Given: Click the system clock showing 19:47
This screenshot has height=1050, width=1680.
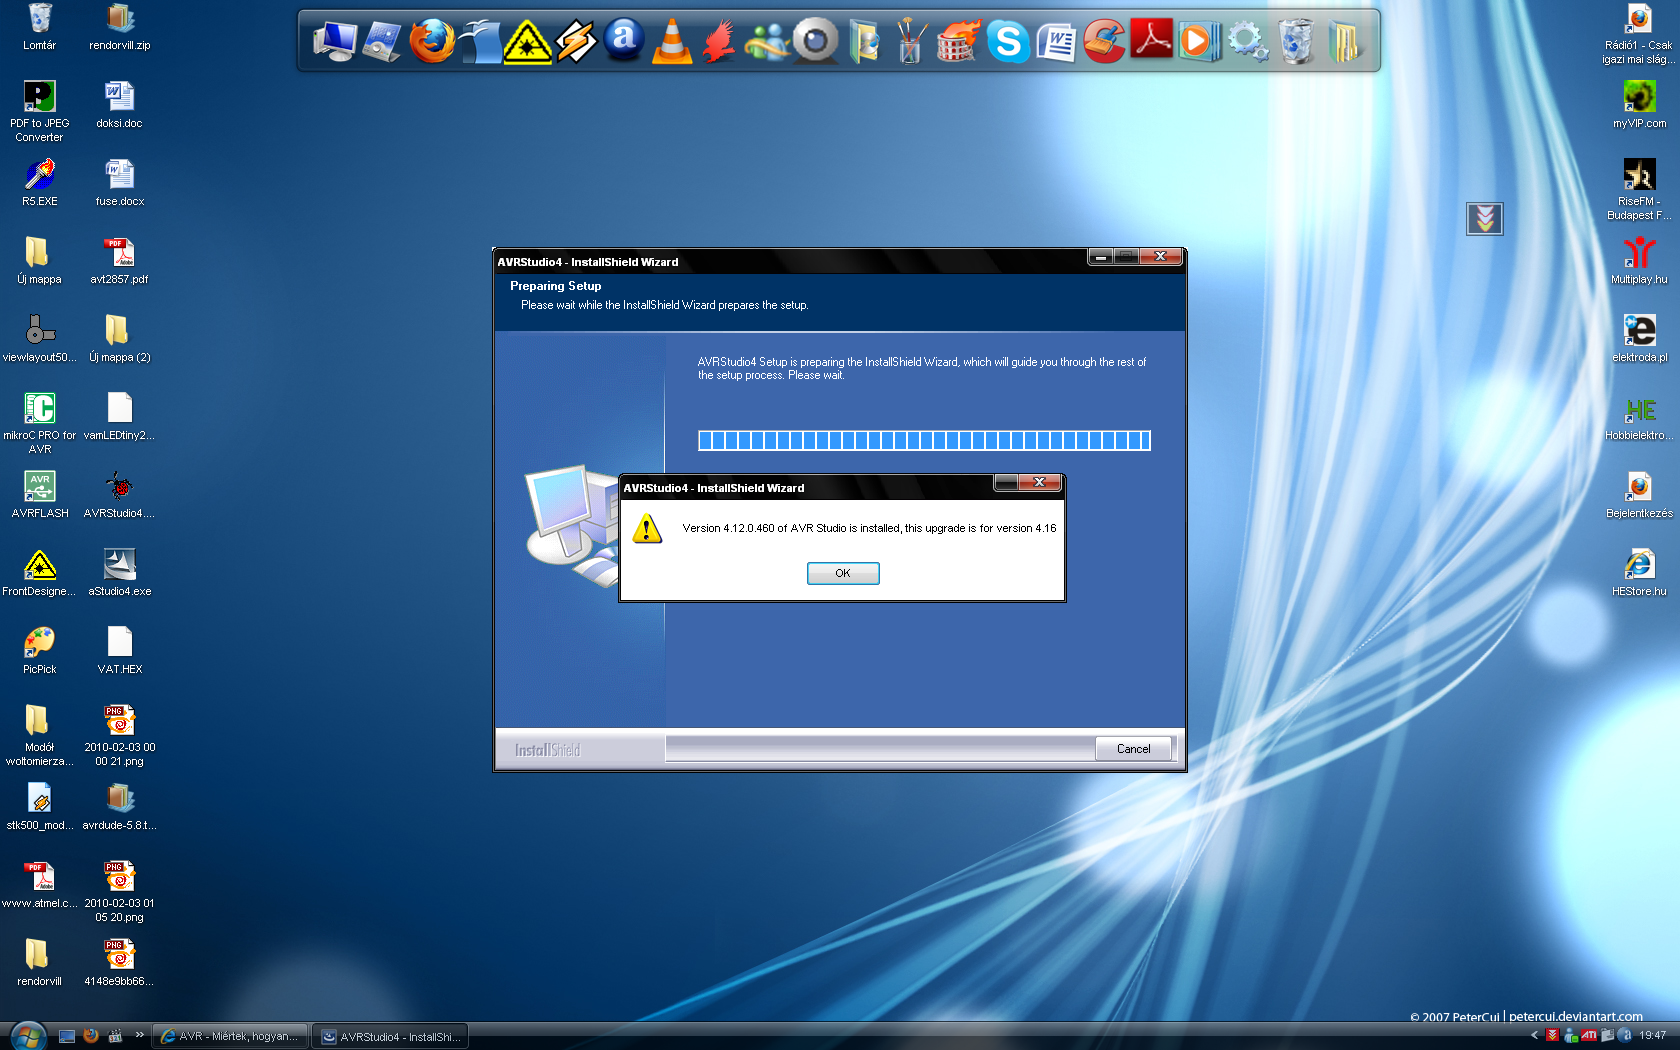Looking at the screenshot, I should pos(1653,1035).
